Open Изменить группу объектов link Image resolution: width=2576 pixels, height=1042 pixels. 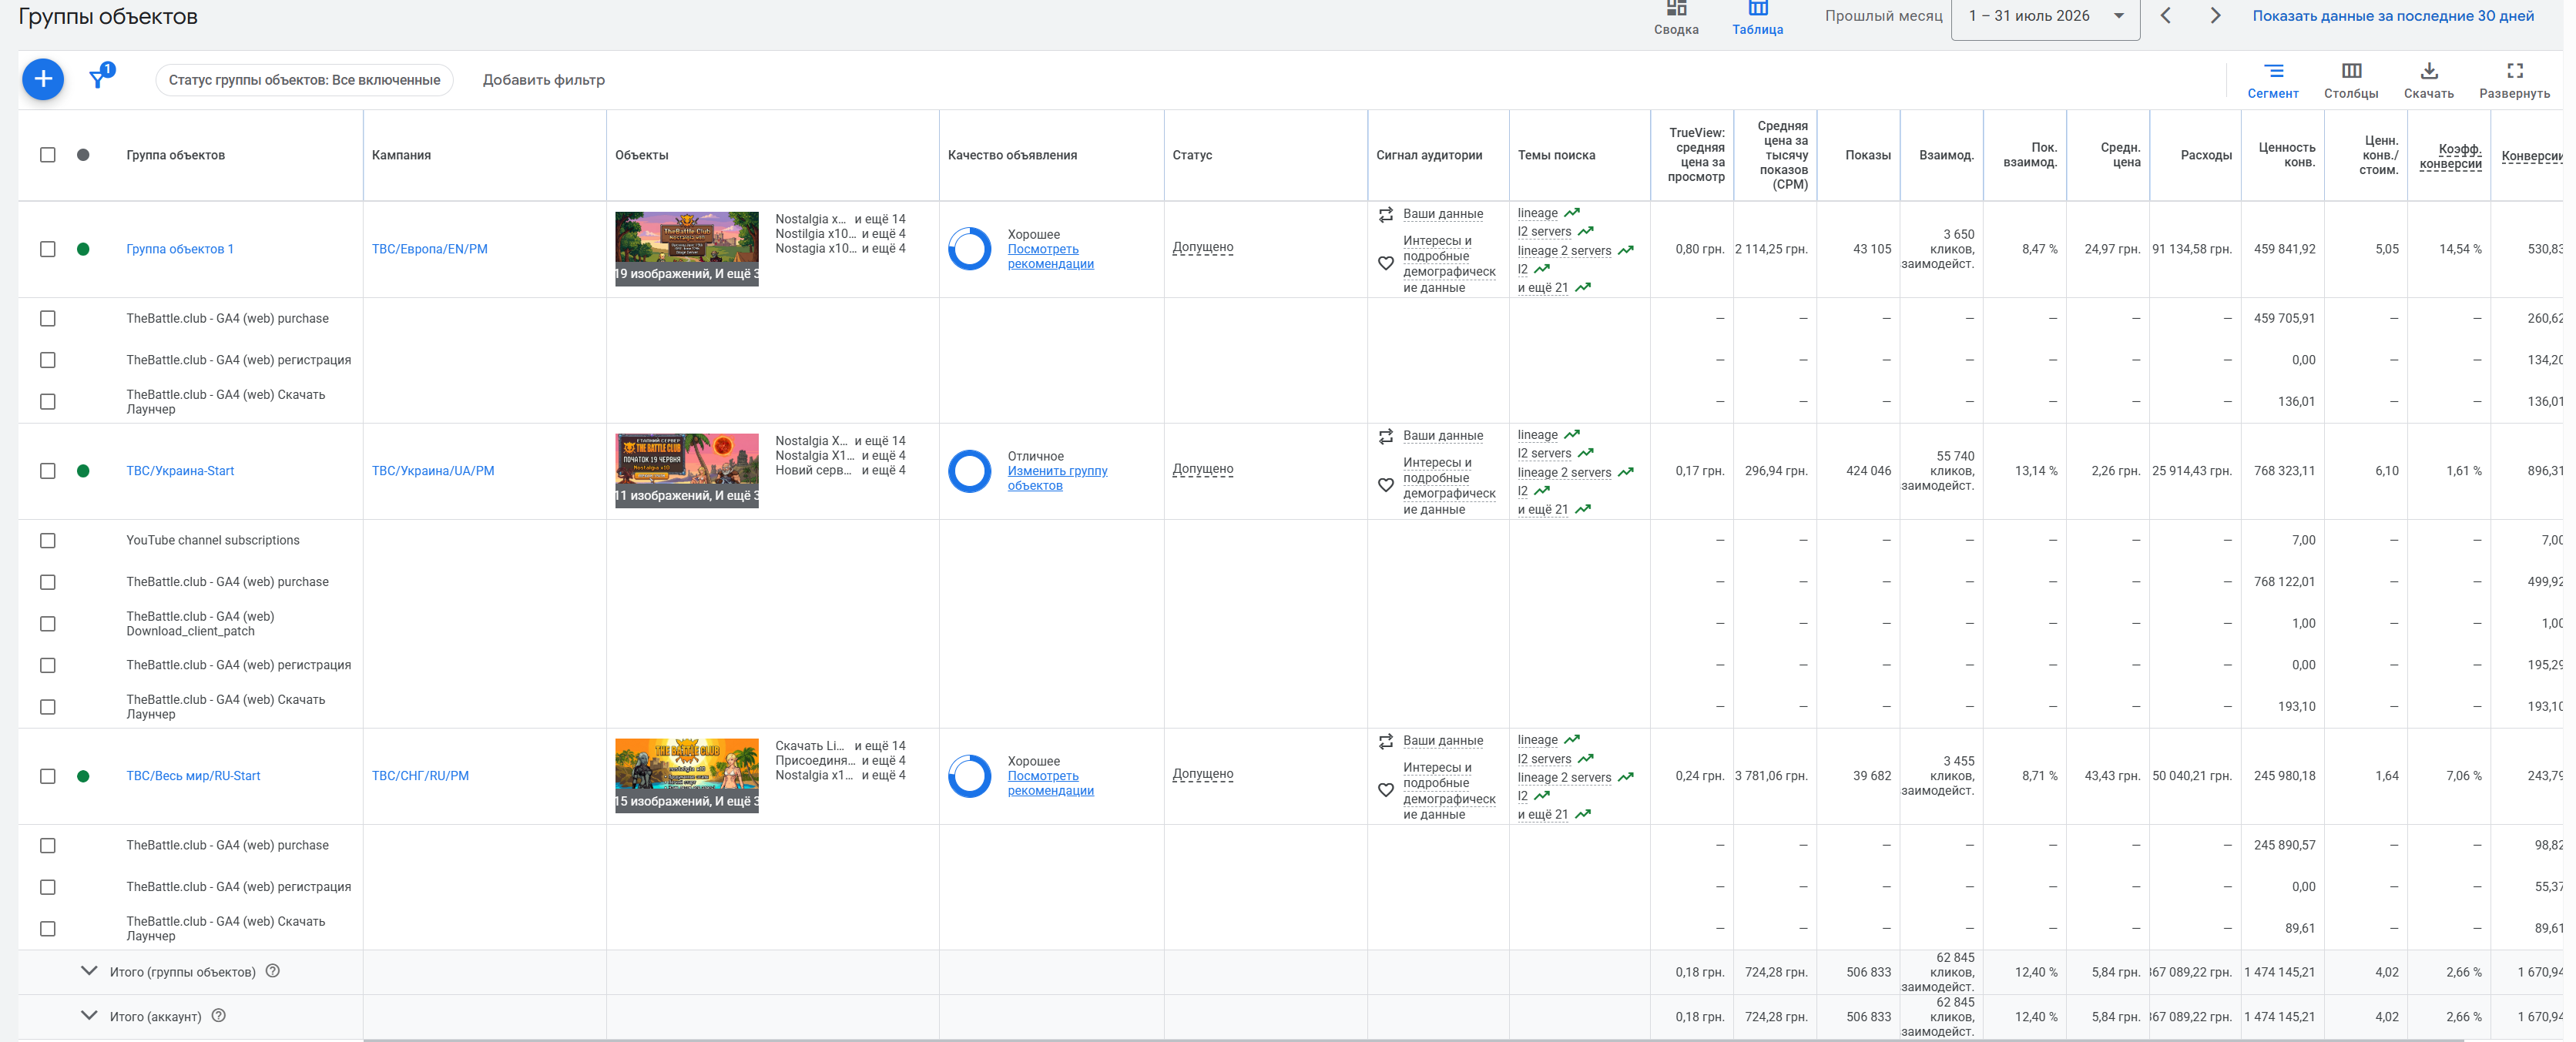point(1057,478)
